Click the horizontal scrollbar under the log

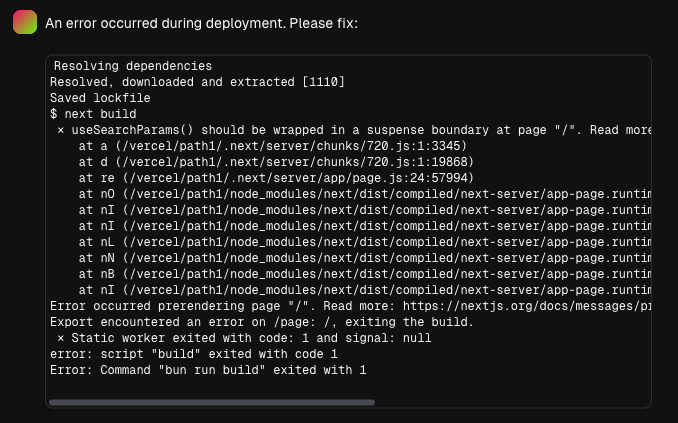(x=212, y=403)
